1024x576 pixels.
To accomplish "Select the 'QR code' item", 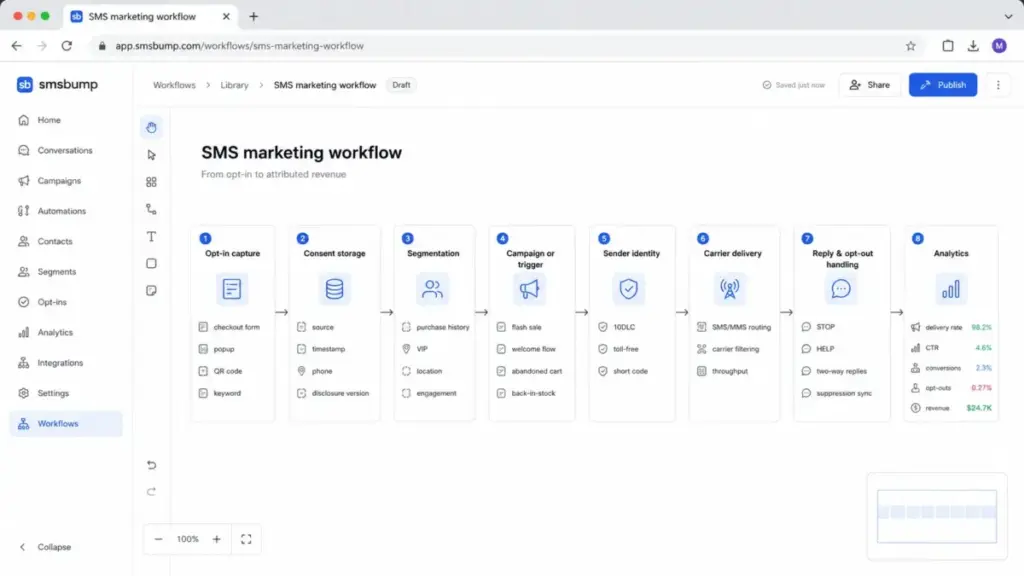I will [221, 371].
